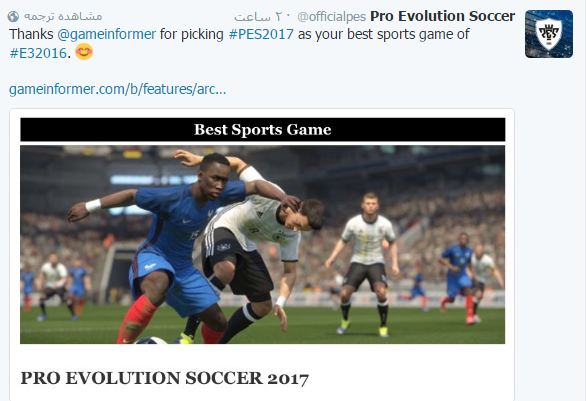586x401 pixels.
Task: Open gameinformer.com/b/features/arc… link
Action: 117,89
